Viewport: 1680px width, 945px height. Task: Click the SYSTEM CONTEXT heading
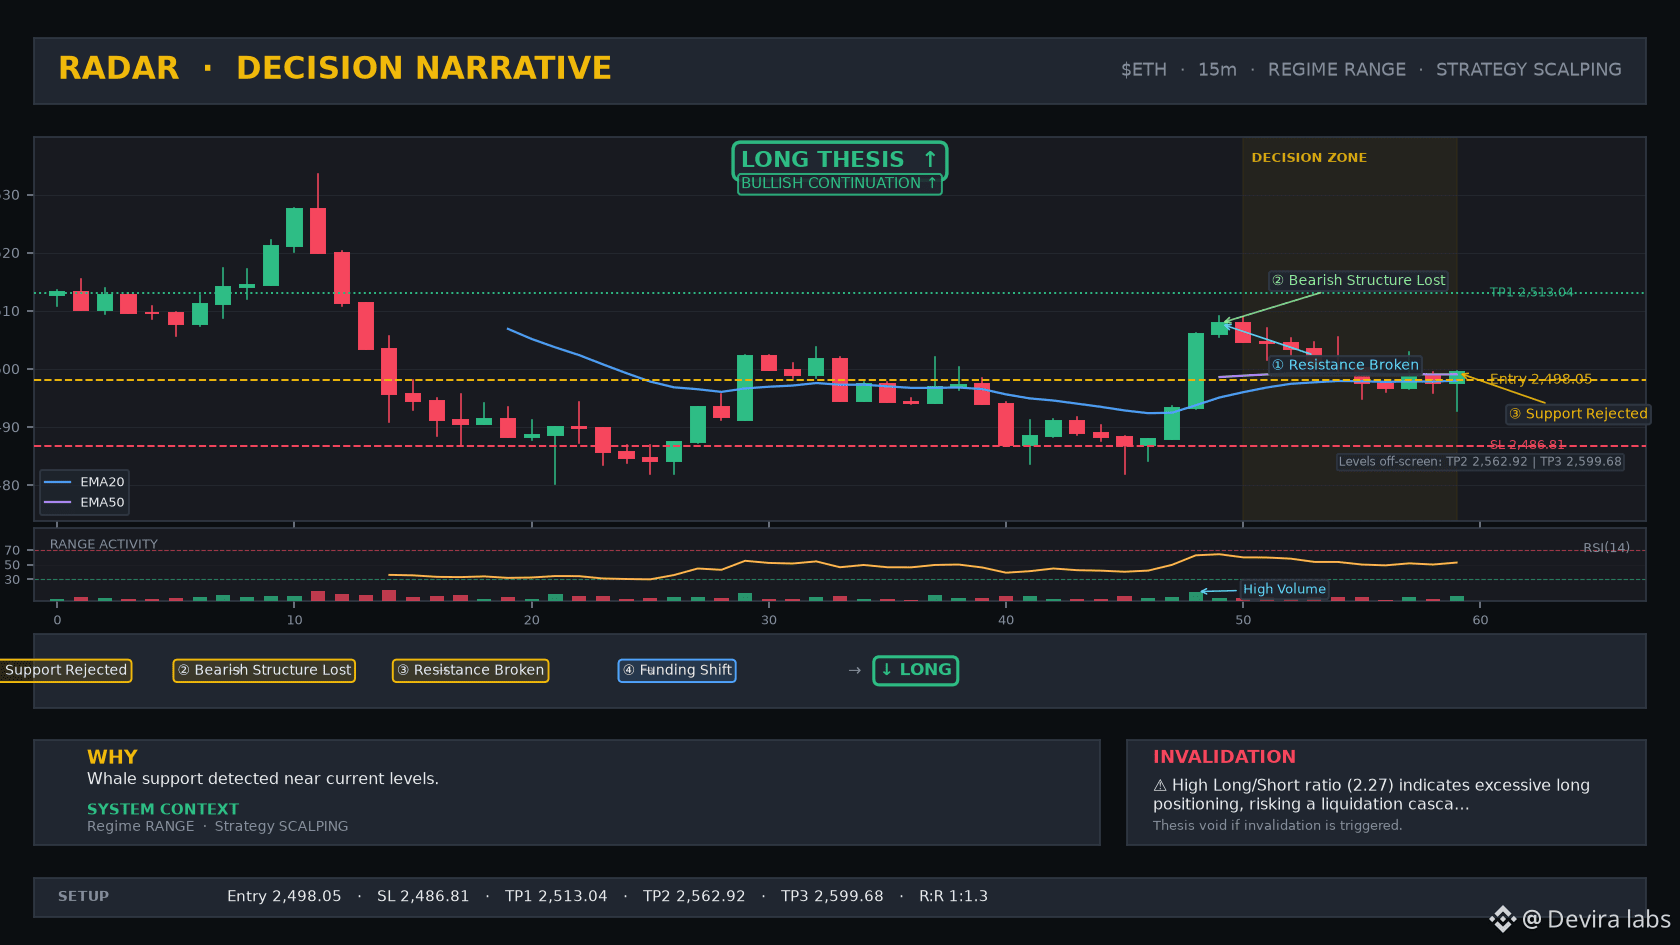(163, 809)
